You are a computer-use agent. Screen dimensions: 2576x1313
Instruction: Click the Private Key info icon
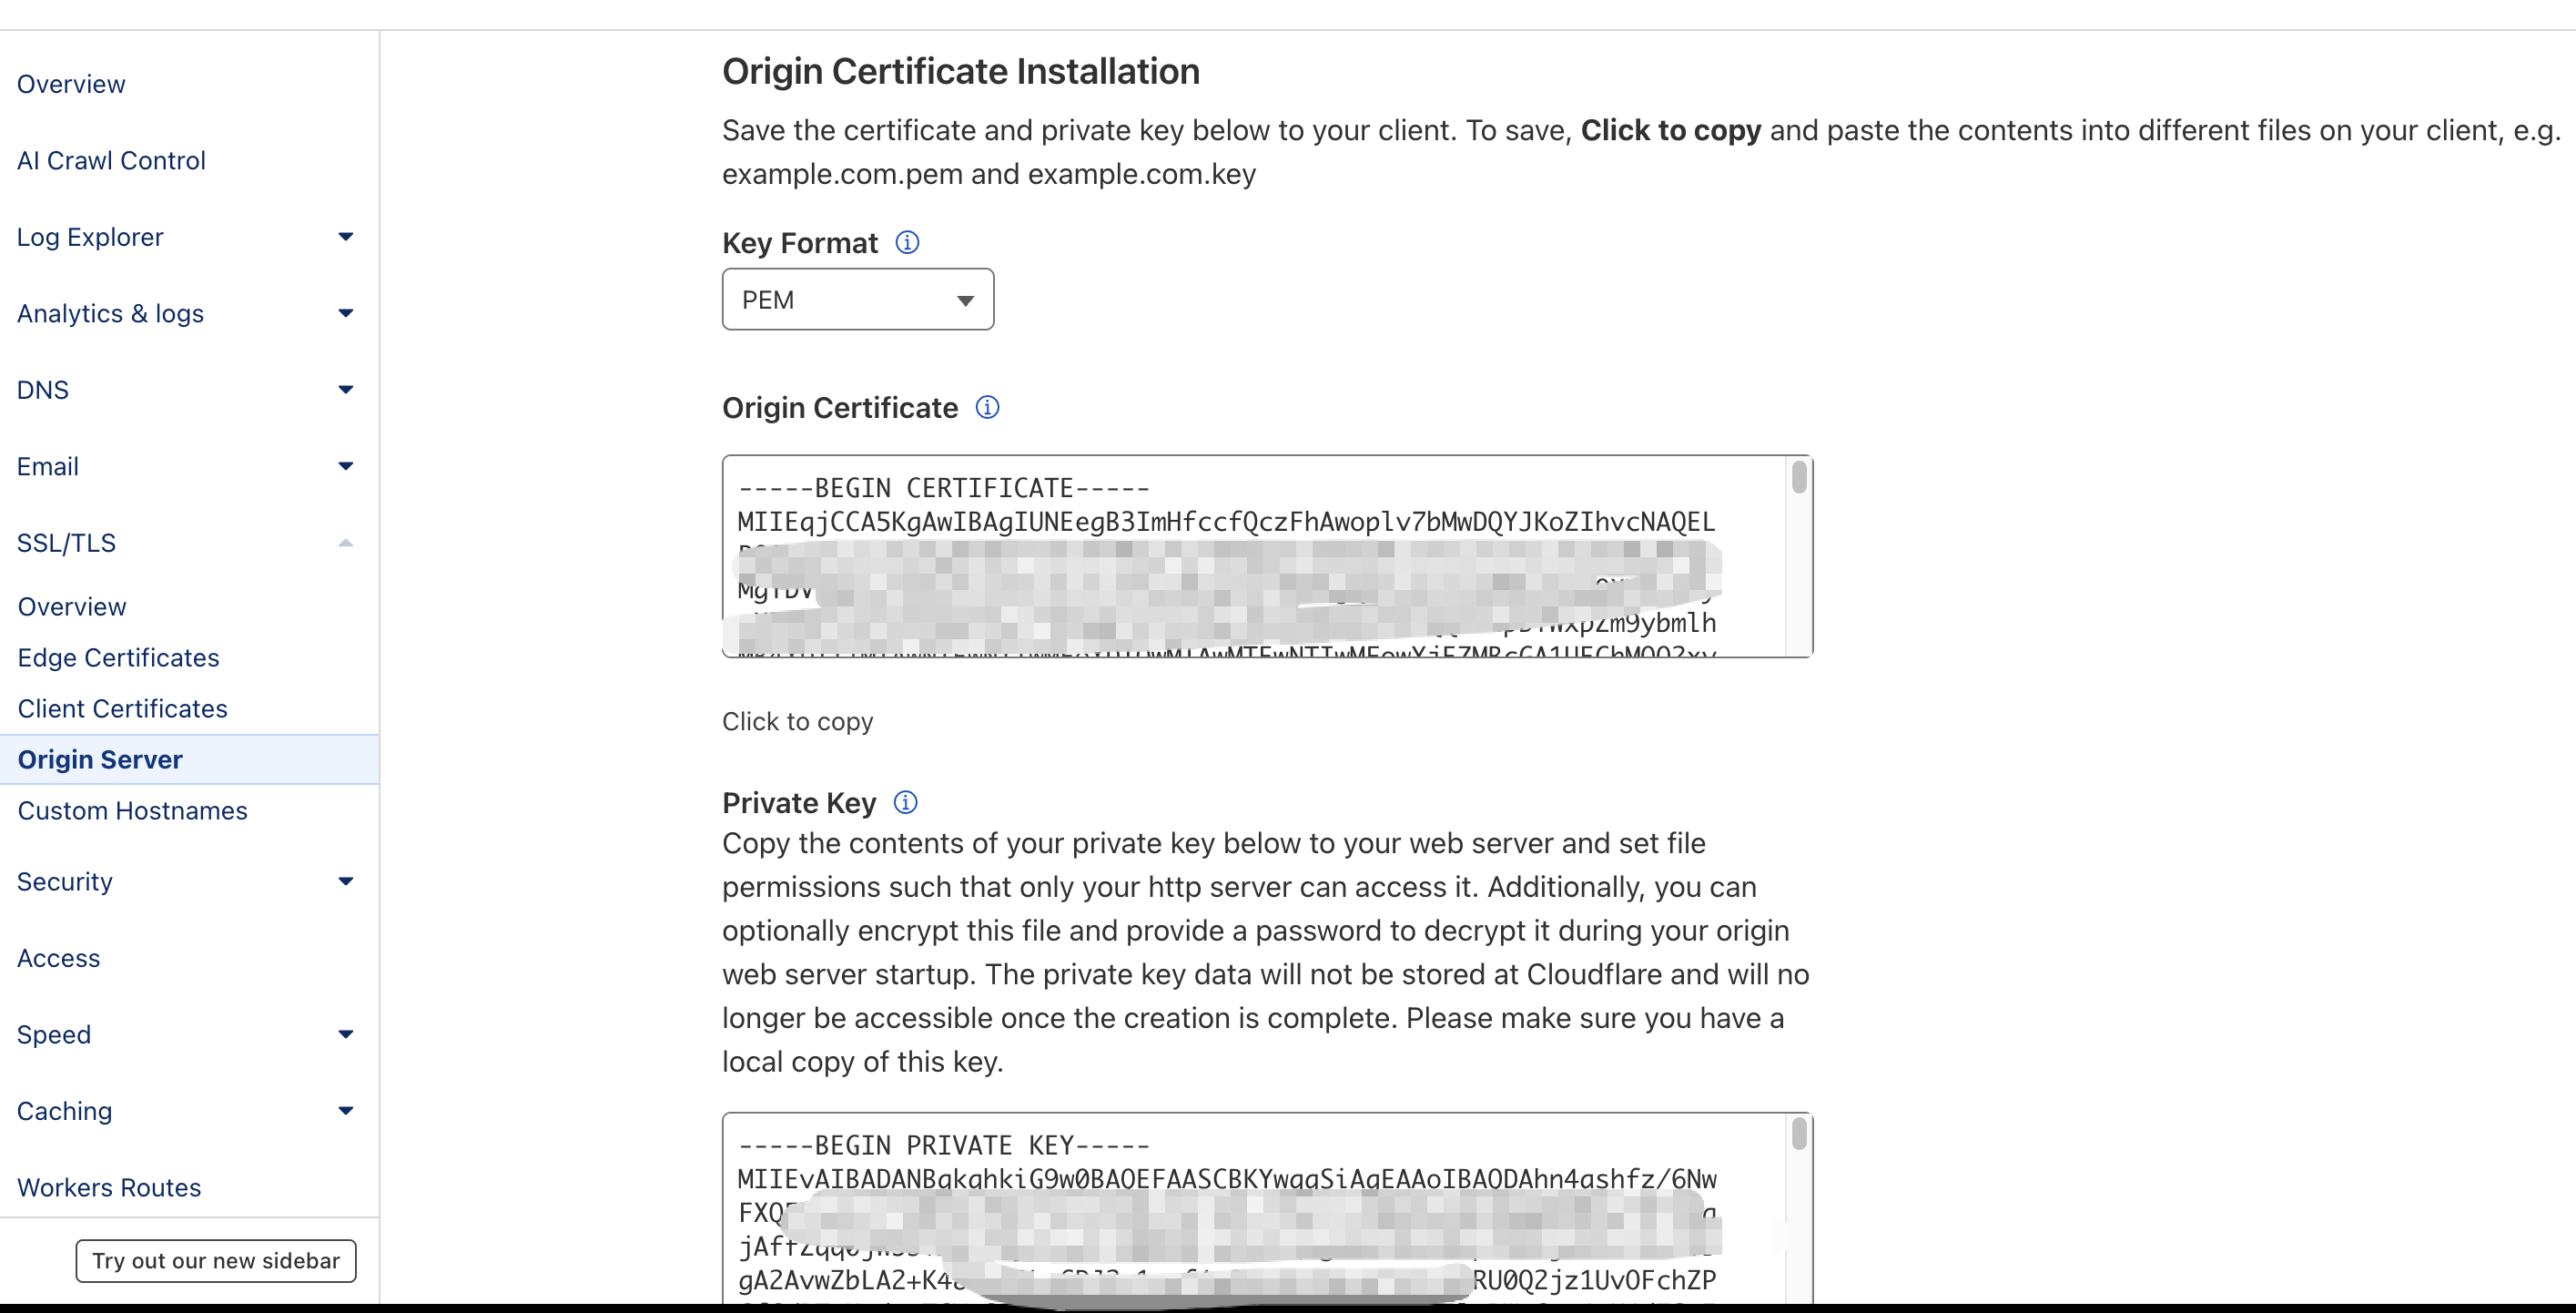(x=905, y=803)
